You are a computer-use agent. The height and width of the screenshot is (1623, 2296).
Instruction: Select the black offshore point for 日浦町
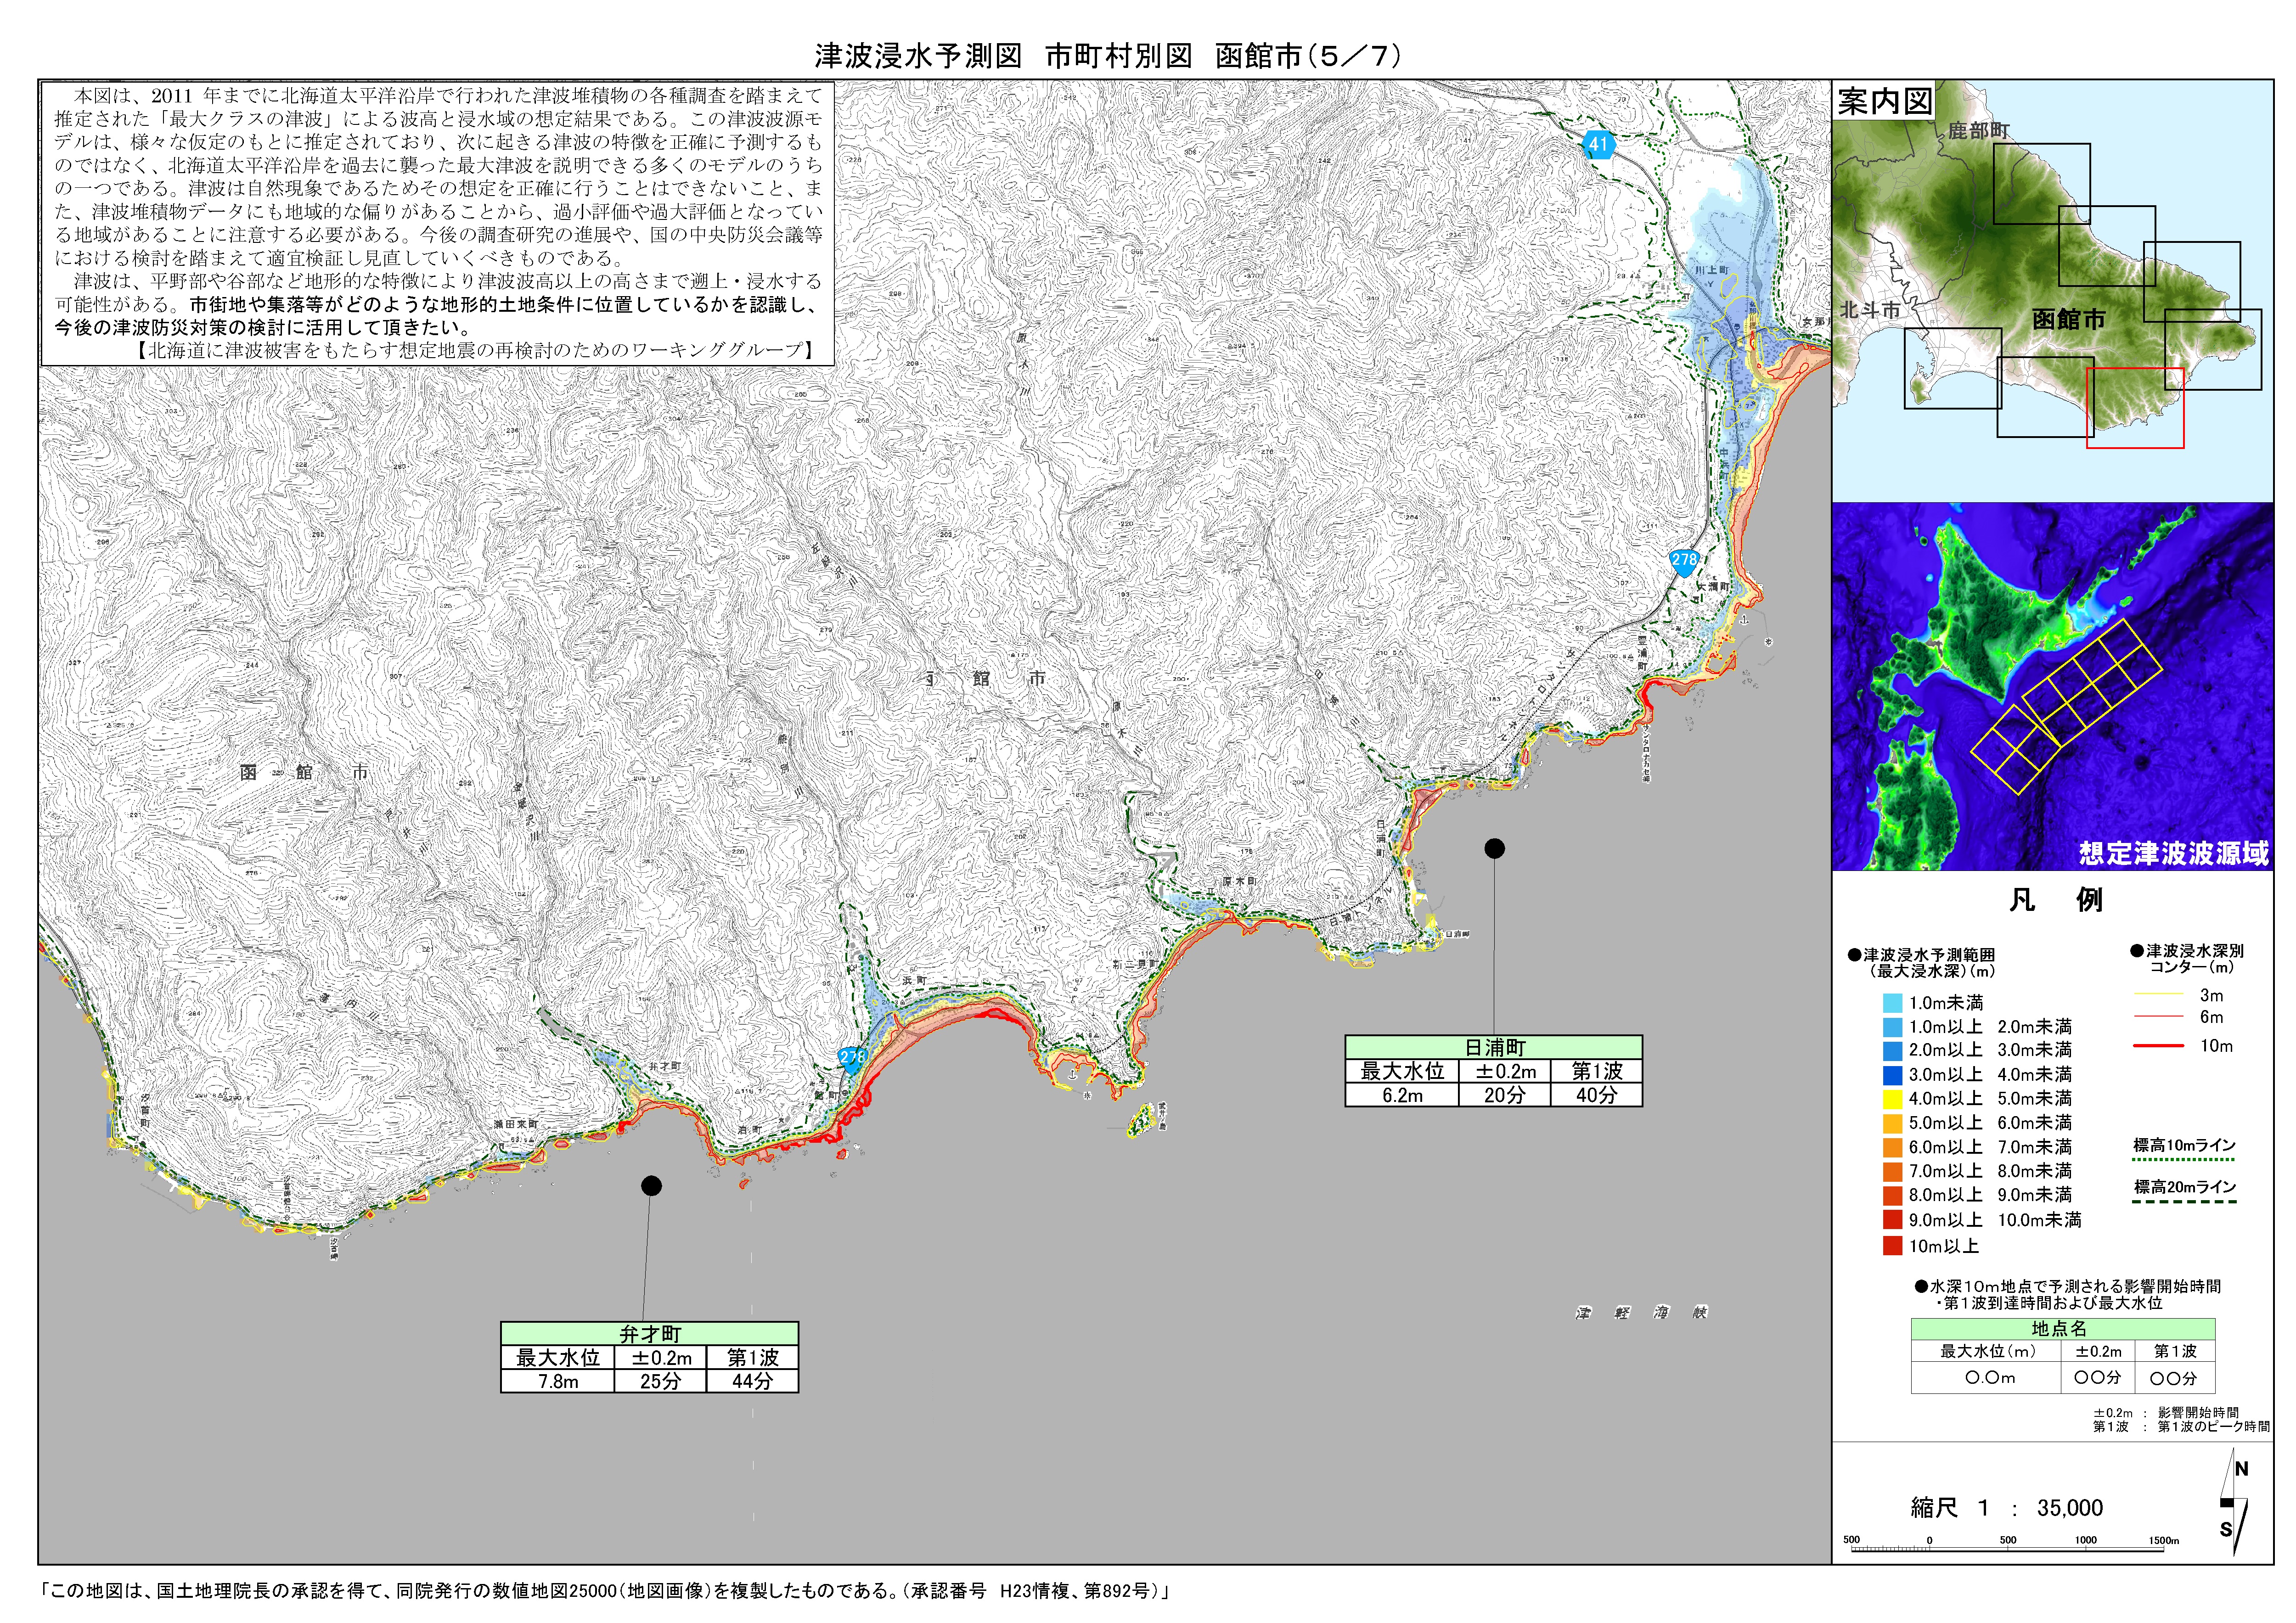(x=1494, y=848)
